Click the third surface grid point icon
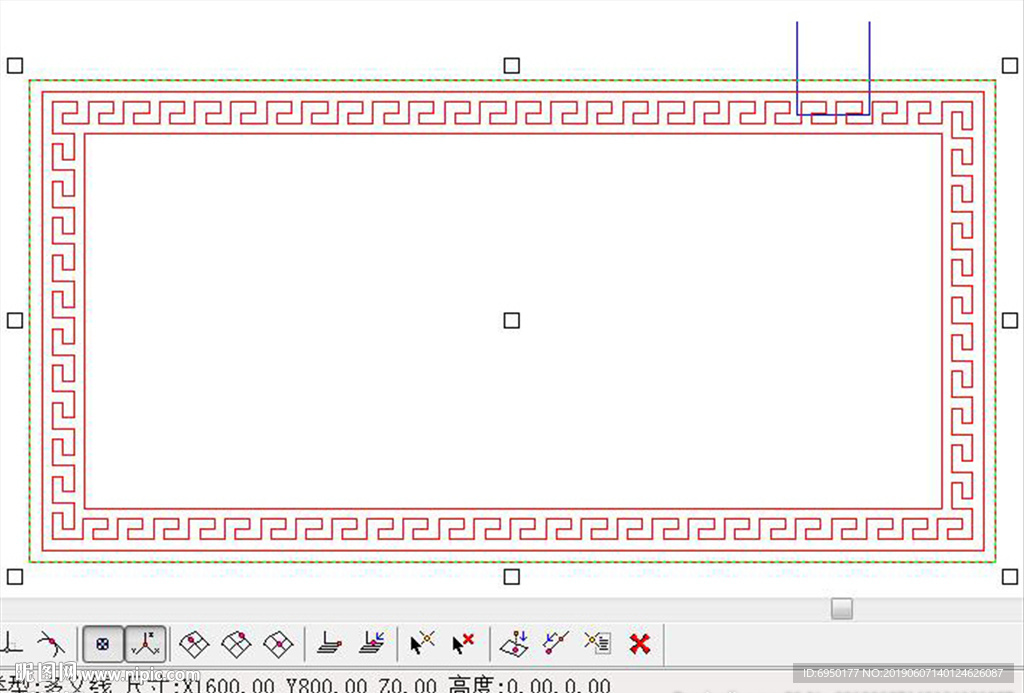The width and height of the screenshot is (1024, 693). click(x=279, y=644)
